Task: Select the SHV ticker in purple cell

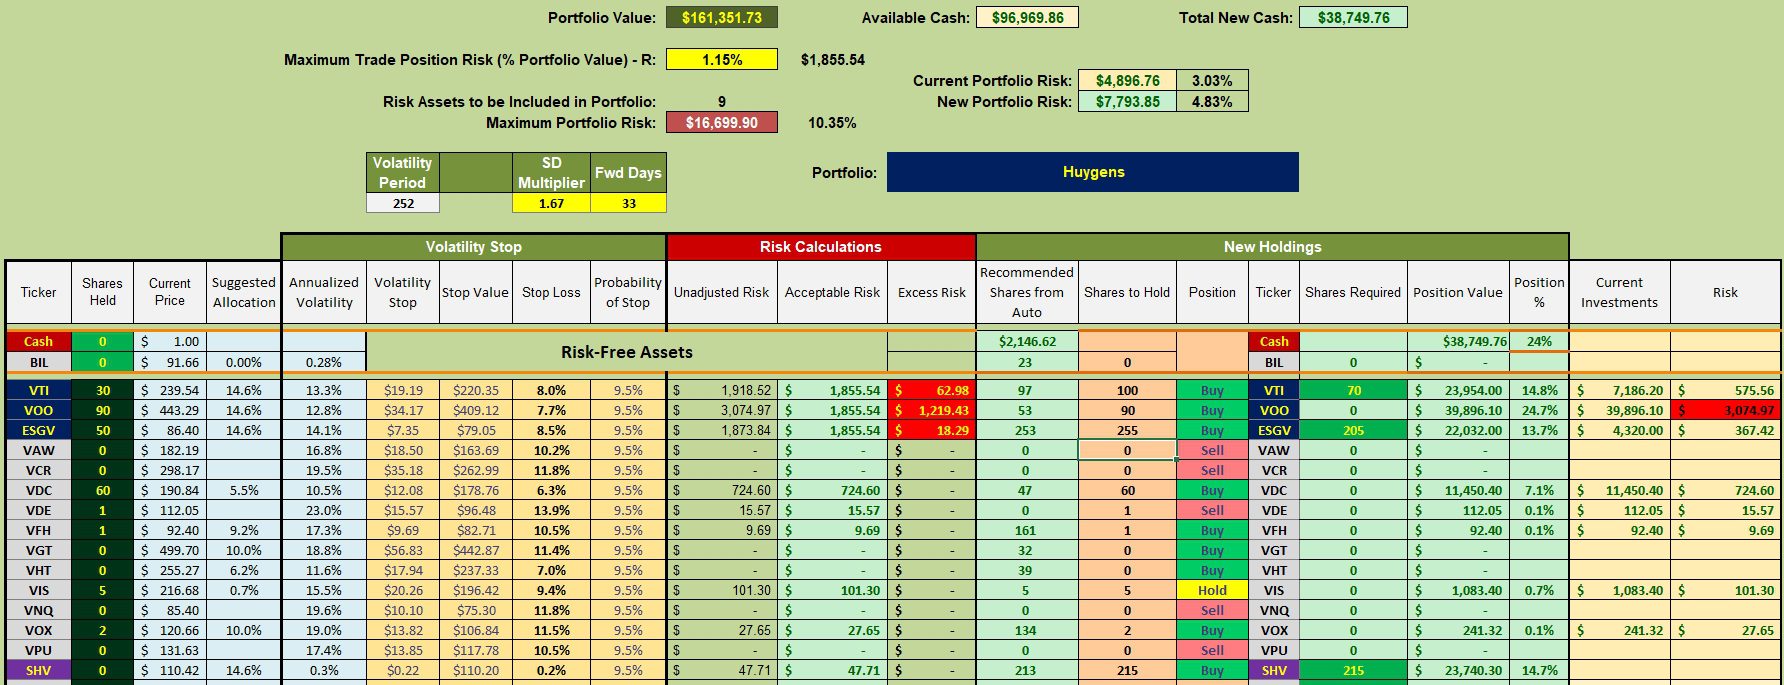Action: [x=39, y=670]
